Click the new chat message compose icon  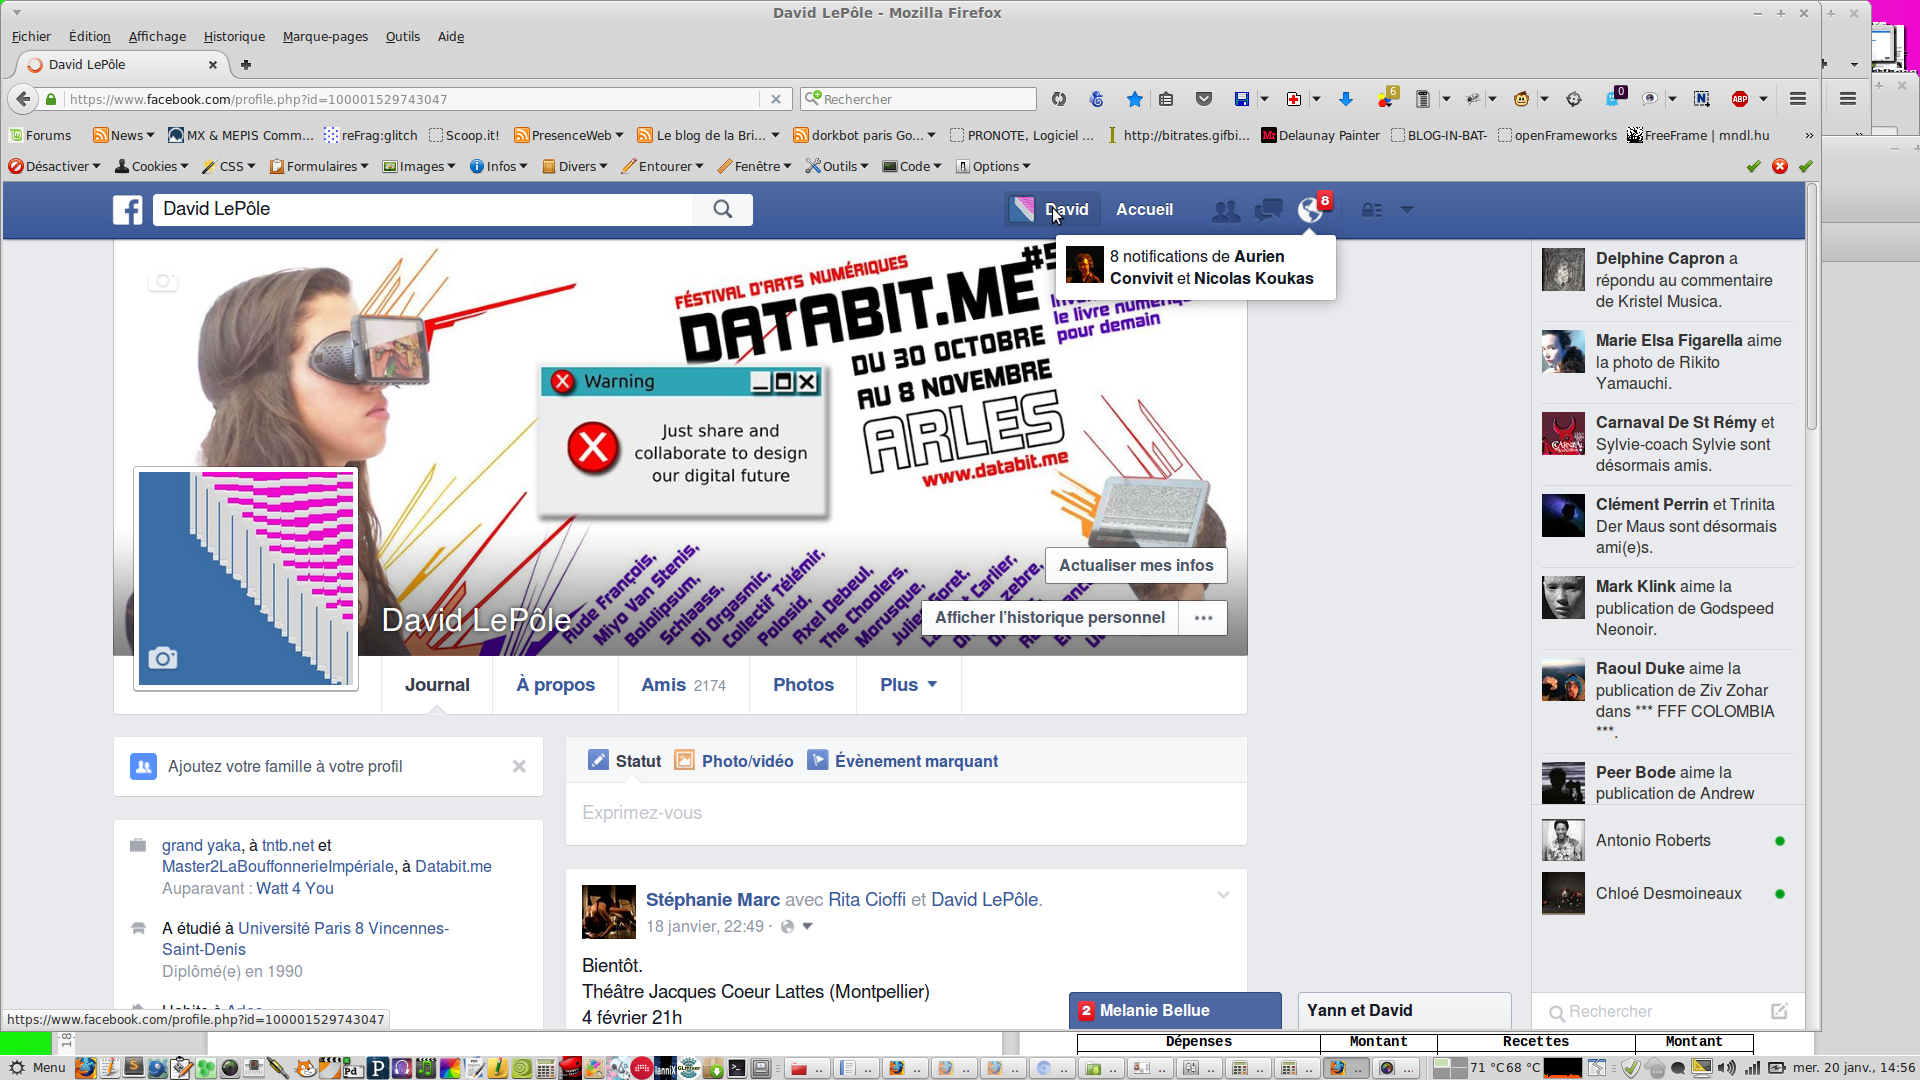tap(1779, 1011)
